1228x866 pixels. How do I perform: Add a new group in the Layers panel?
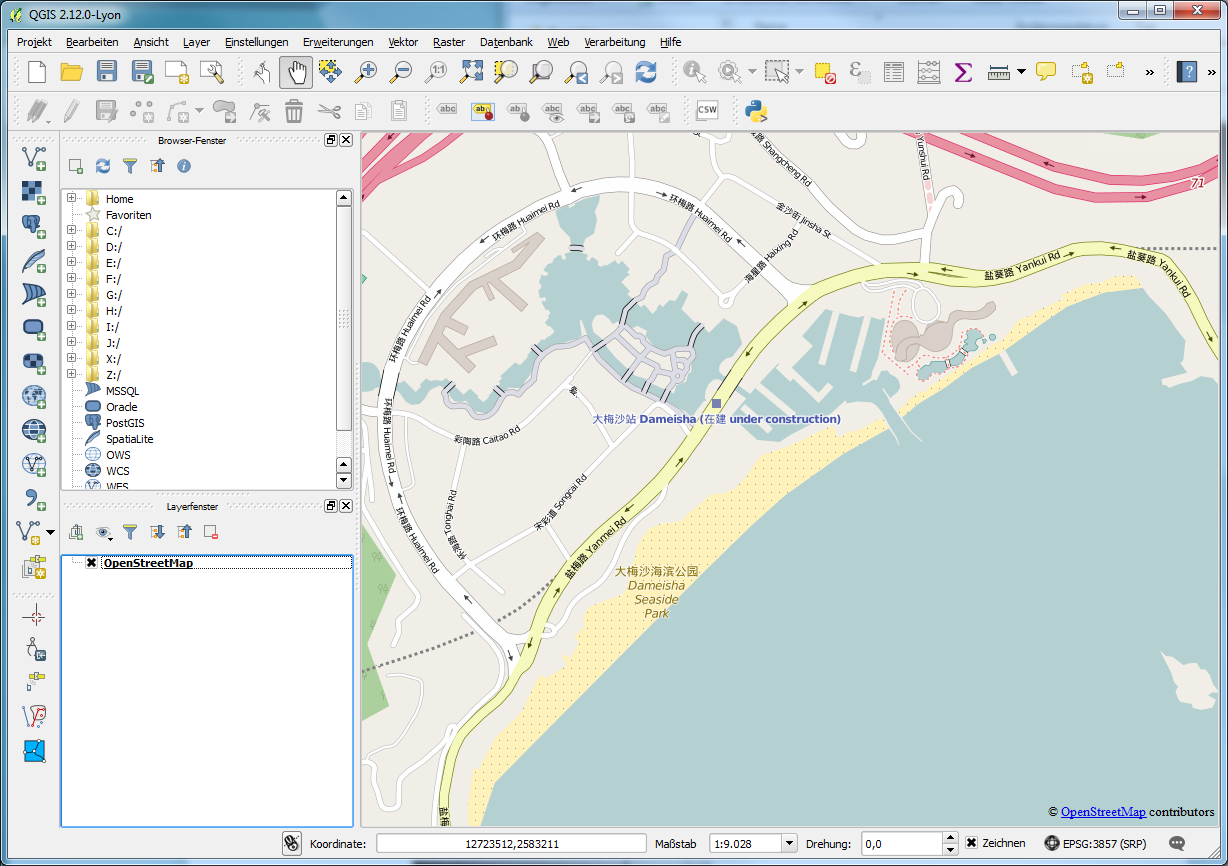pyautogui.click(x=76, y=532)
